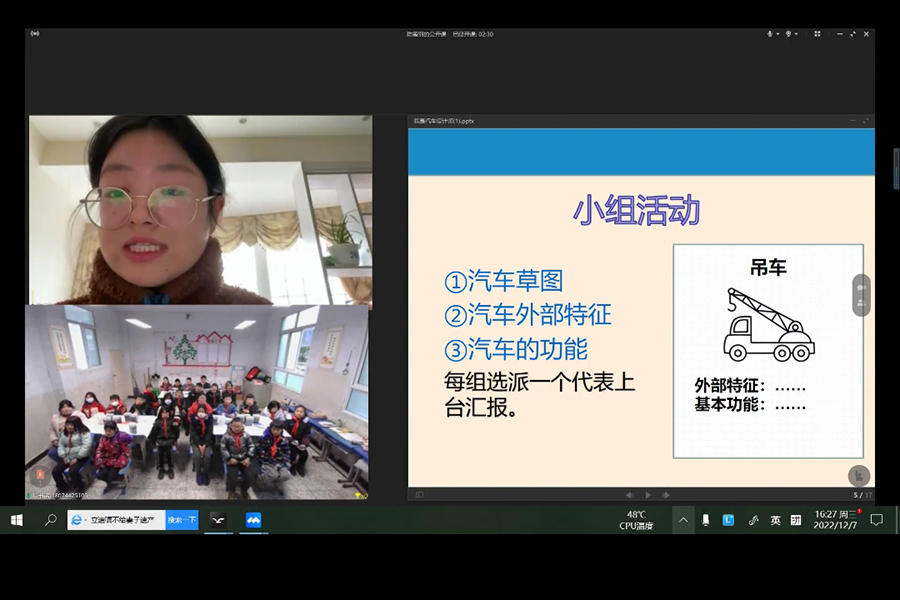Play the slideshow presentation
Image resolution: width=900 pixels, height=600 pixels.
pyautogui.click(x=648, y=495)
